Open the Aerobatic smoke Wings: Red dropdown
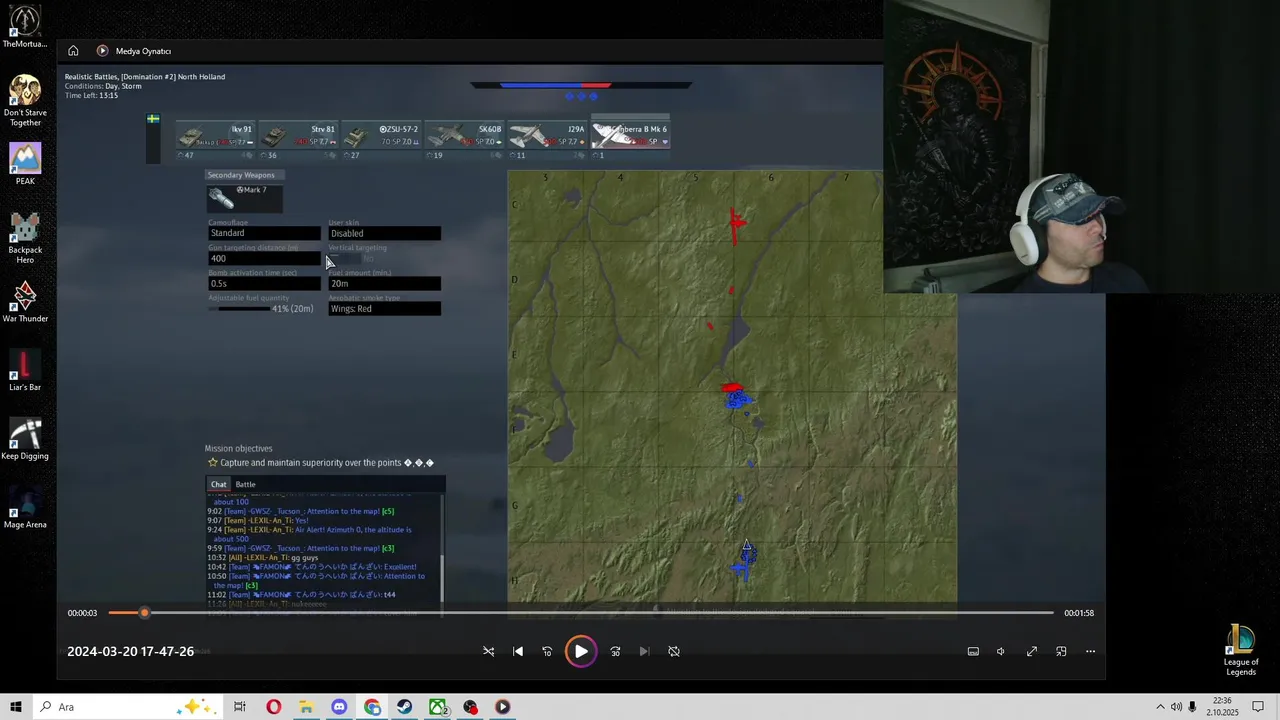The width and height of the screenshot is (1280, 720). (x=384, y=308)
